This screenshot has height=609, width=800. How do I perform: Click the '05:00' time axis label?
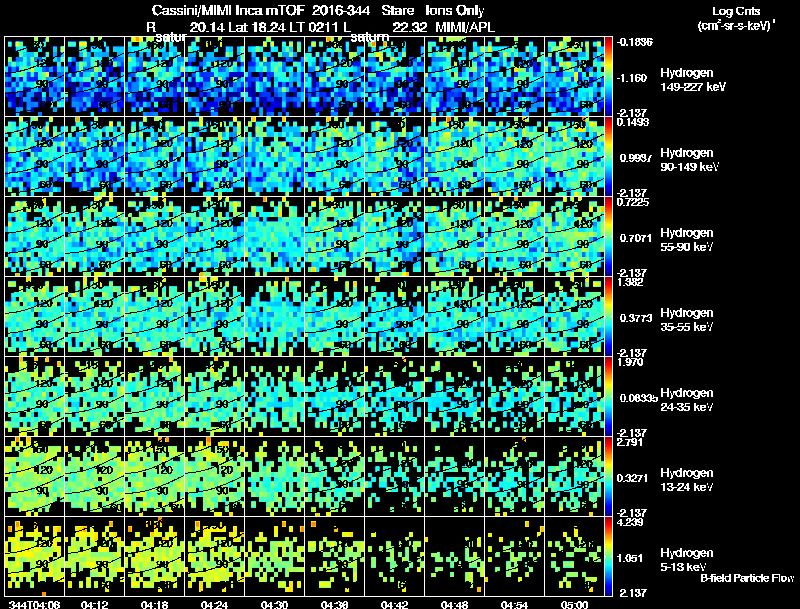(x=574, y=604)
